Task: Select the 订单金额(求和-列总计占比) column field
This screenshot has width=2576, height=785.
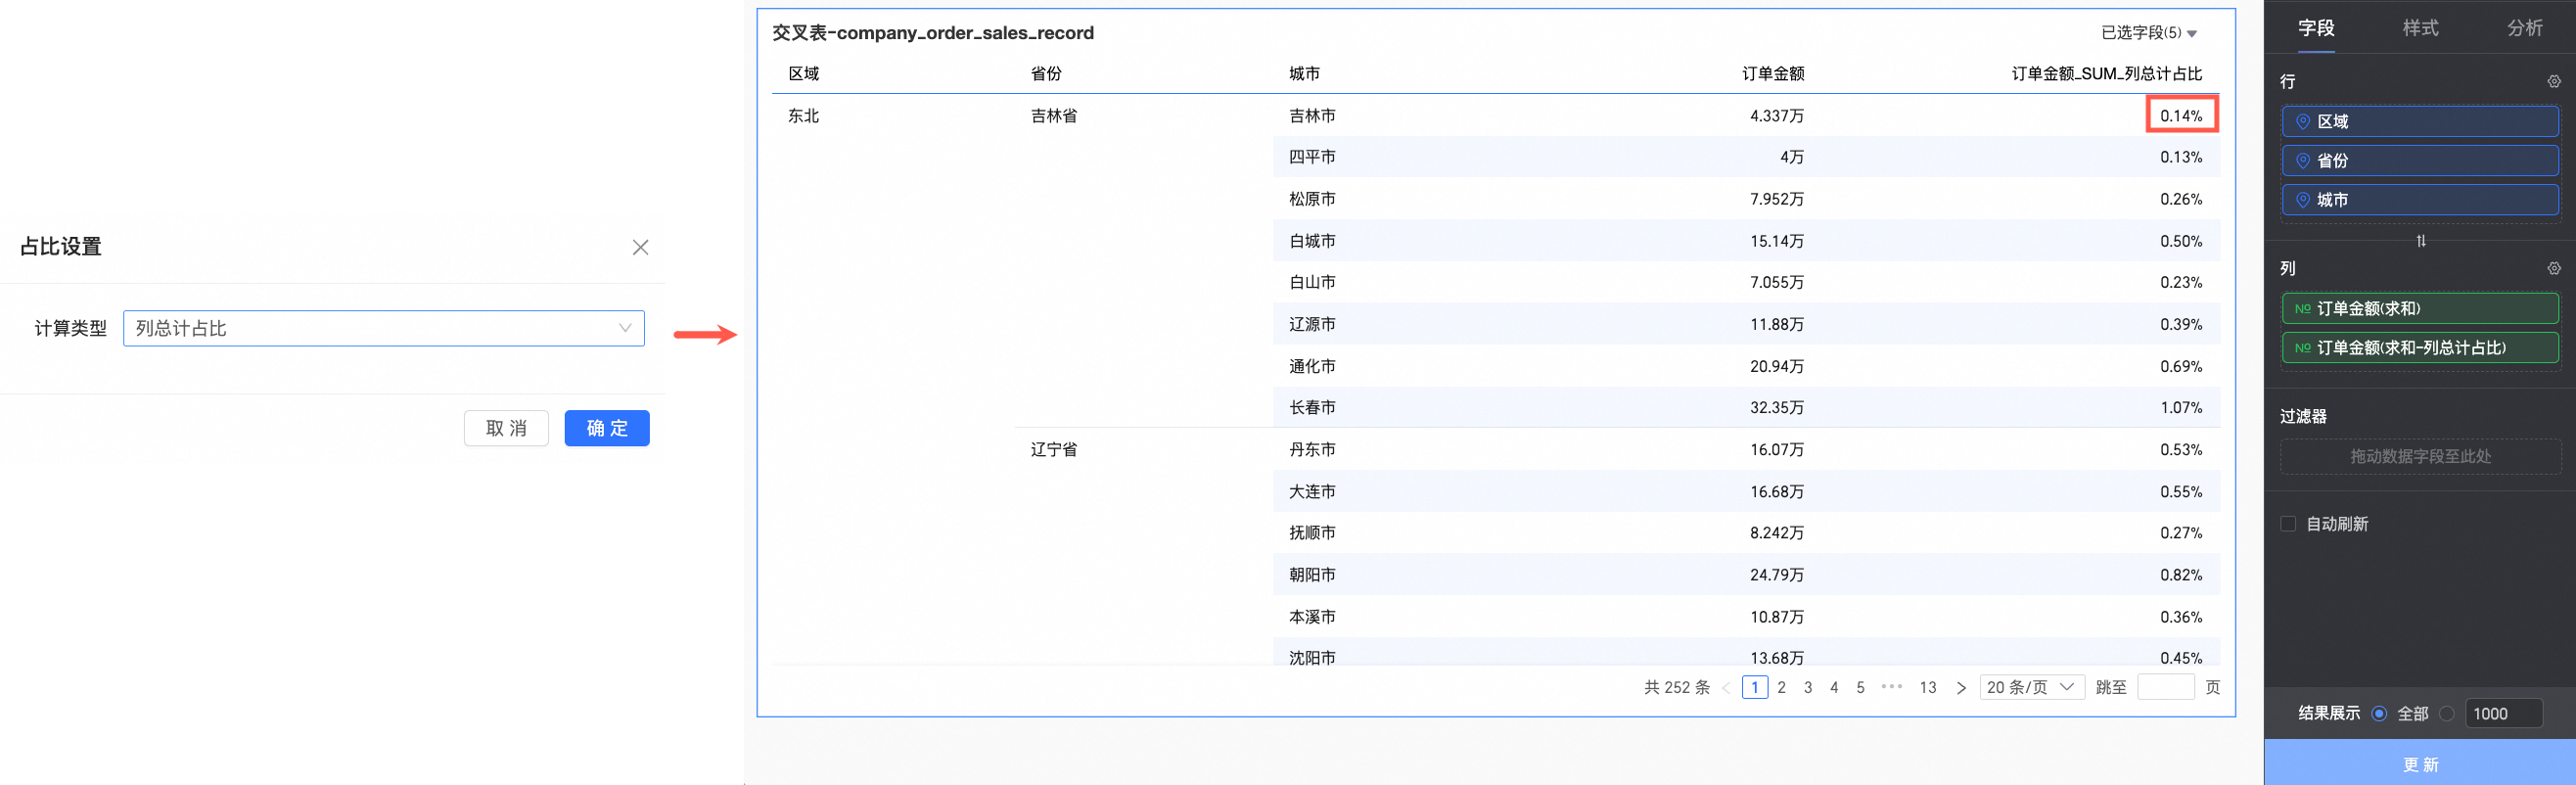Action: [2420, 347]
